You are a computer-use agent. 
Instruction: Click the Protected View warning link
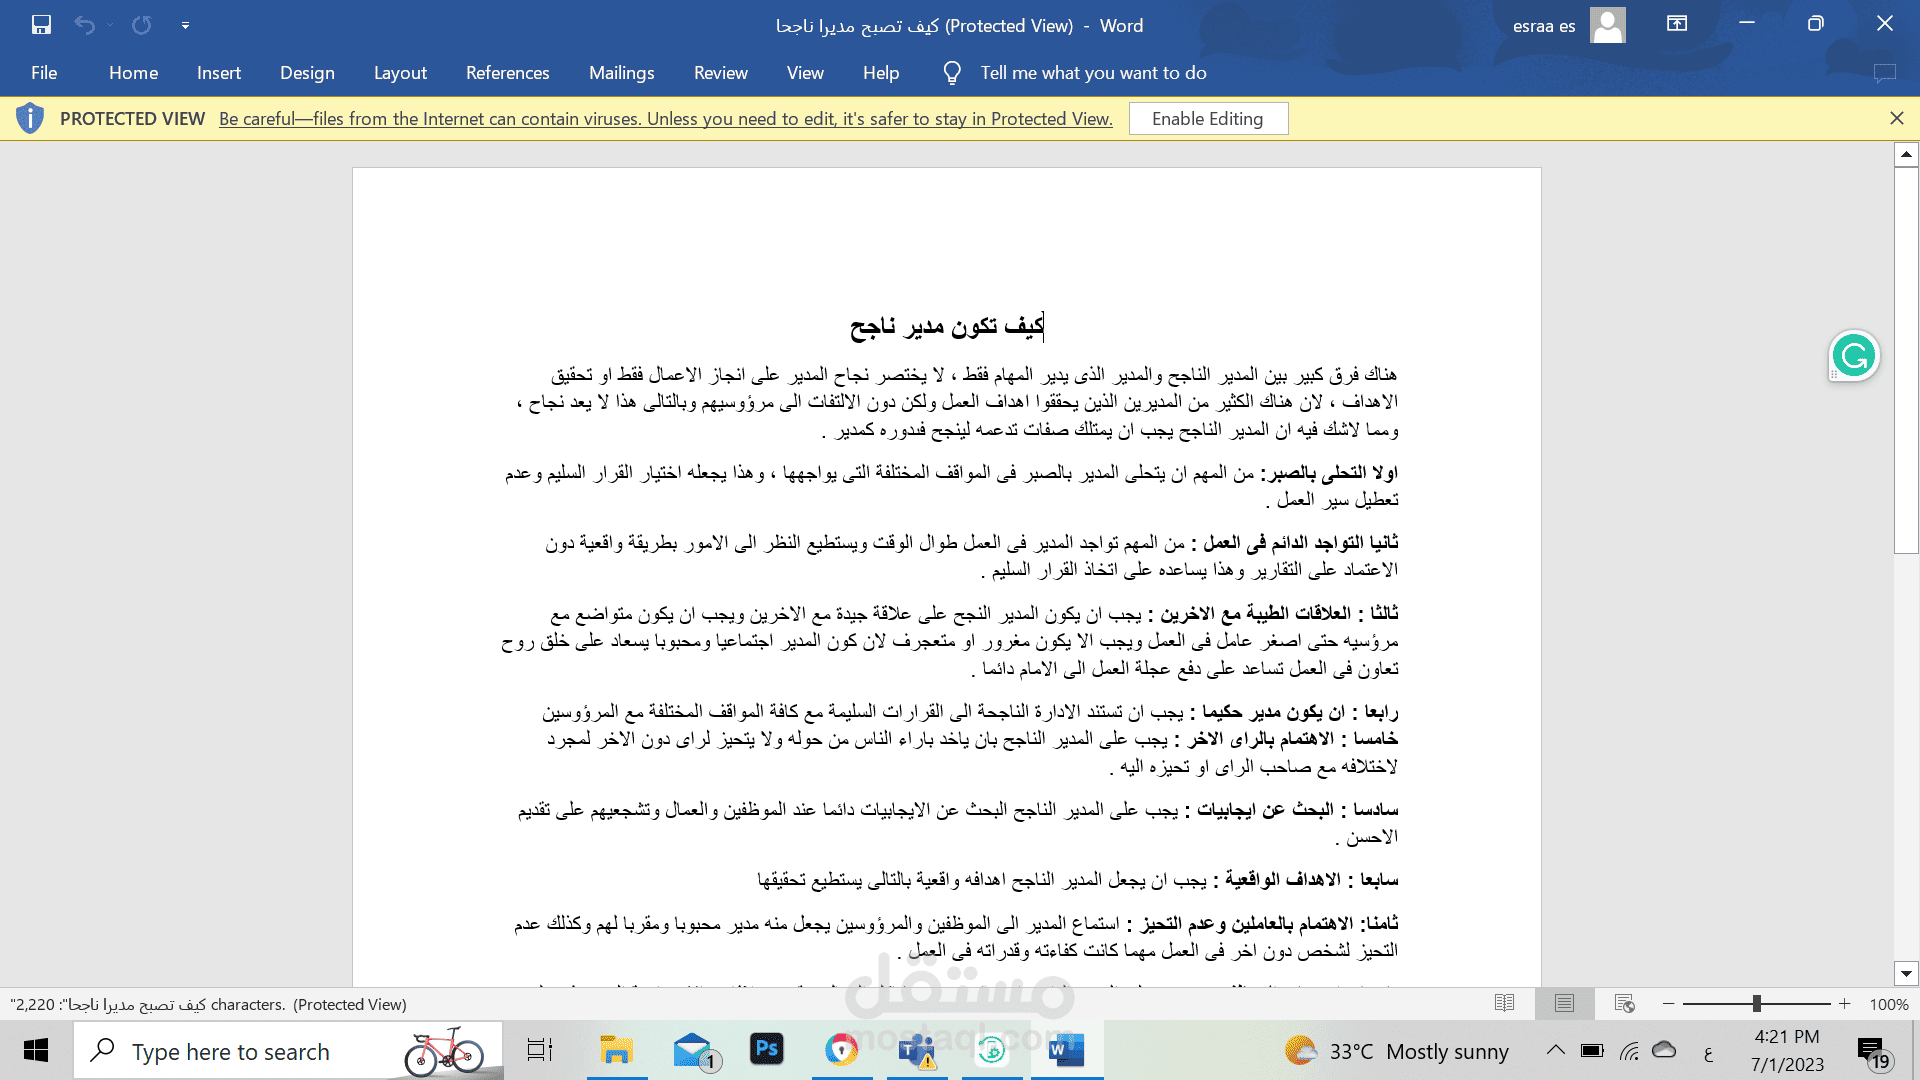tap(666, 119)
